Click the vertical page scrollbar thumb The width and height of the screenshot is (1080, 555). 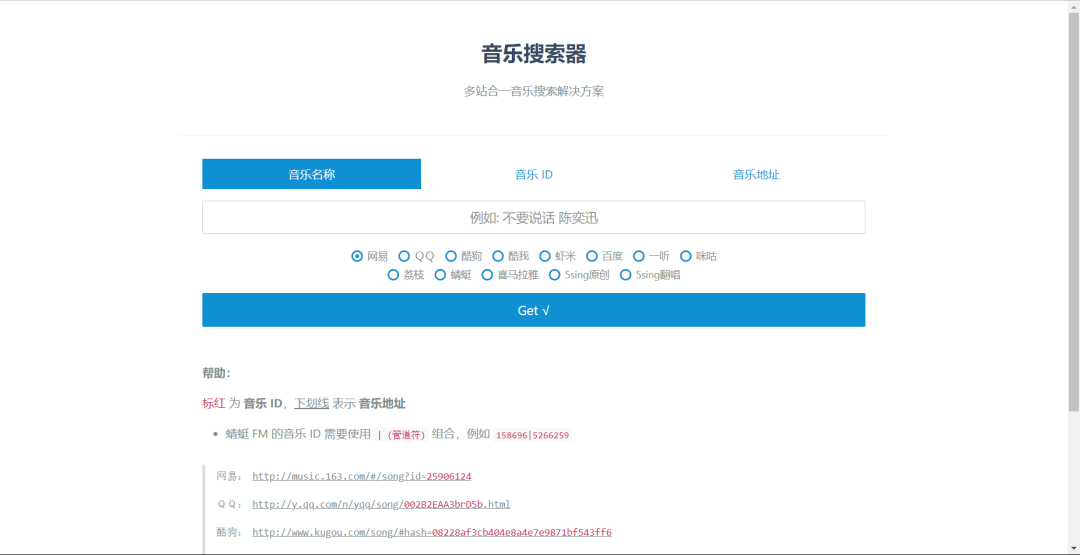tap(1073, 210)
